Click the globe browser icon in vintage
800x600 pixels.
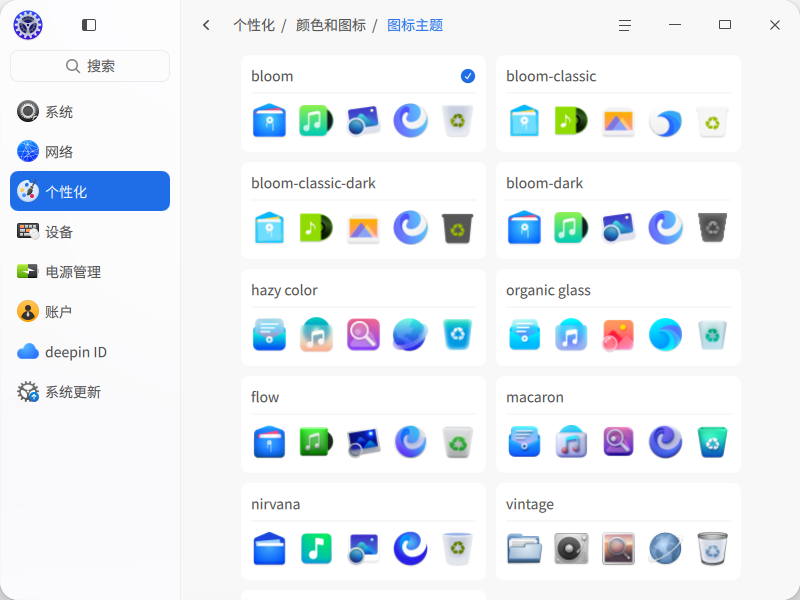tap(665, 548)
